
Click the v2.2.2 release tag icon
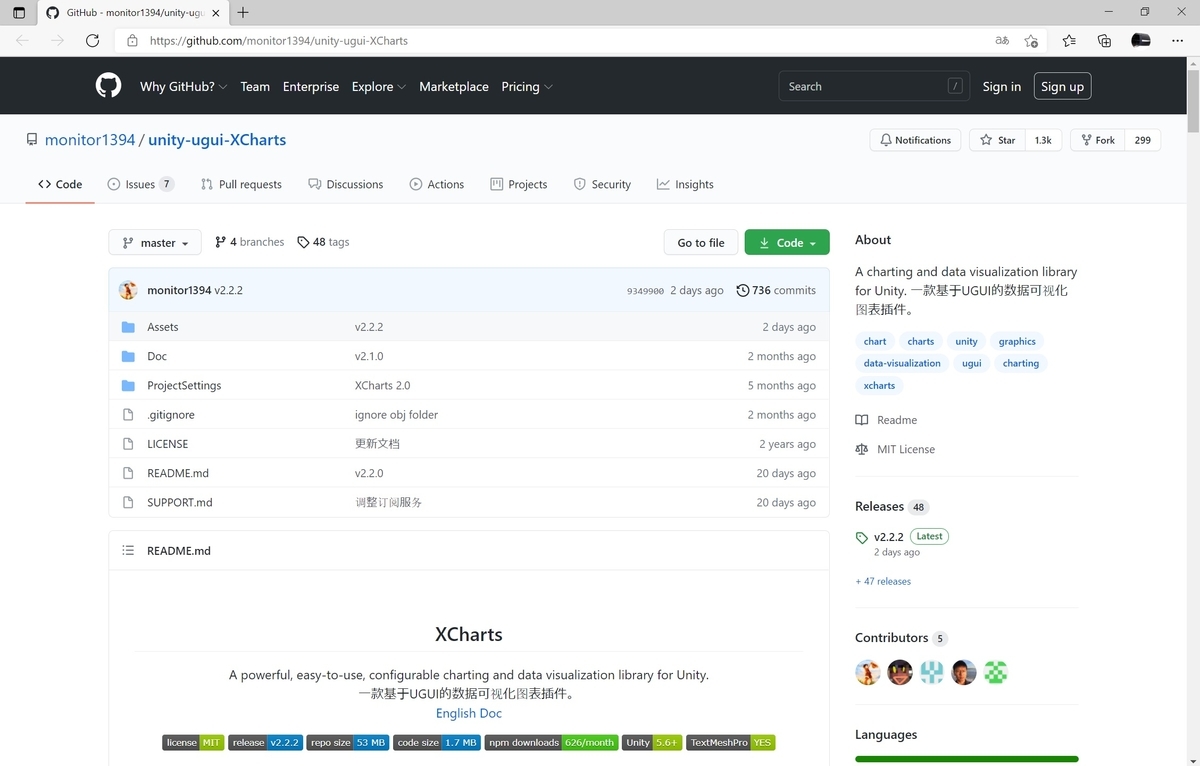(861, 536)
